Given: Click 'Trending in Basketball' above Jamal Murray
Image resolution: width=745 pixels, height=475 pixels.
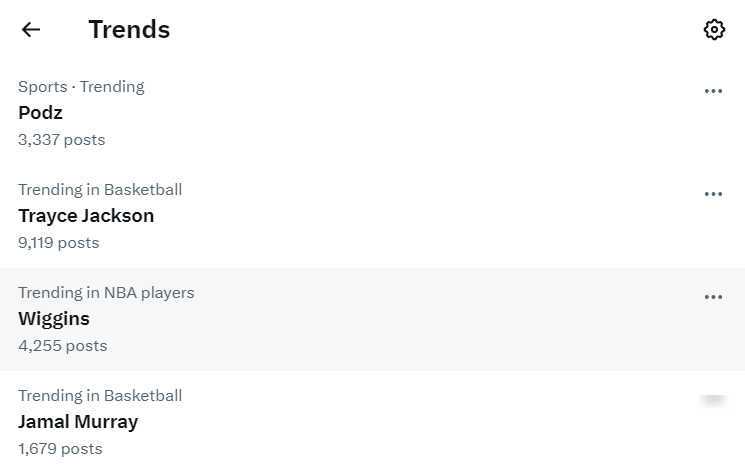Looking at the screenshot, I should pos(100,396).
